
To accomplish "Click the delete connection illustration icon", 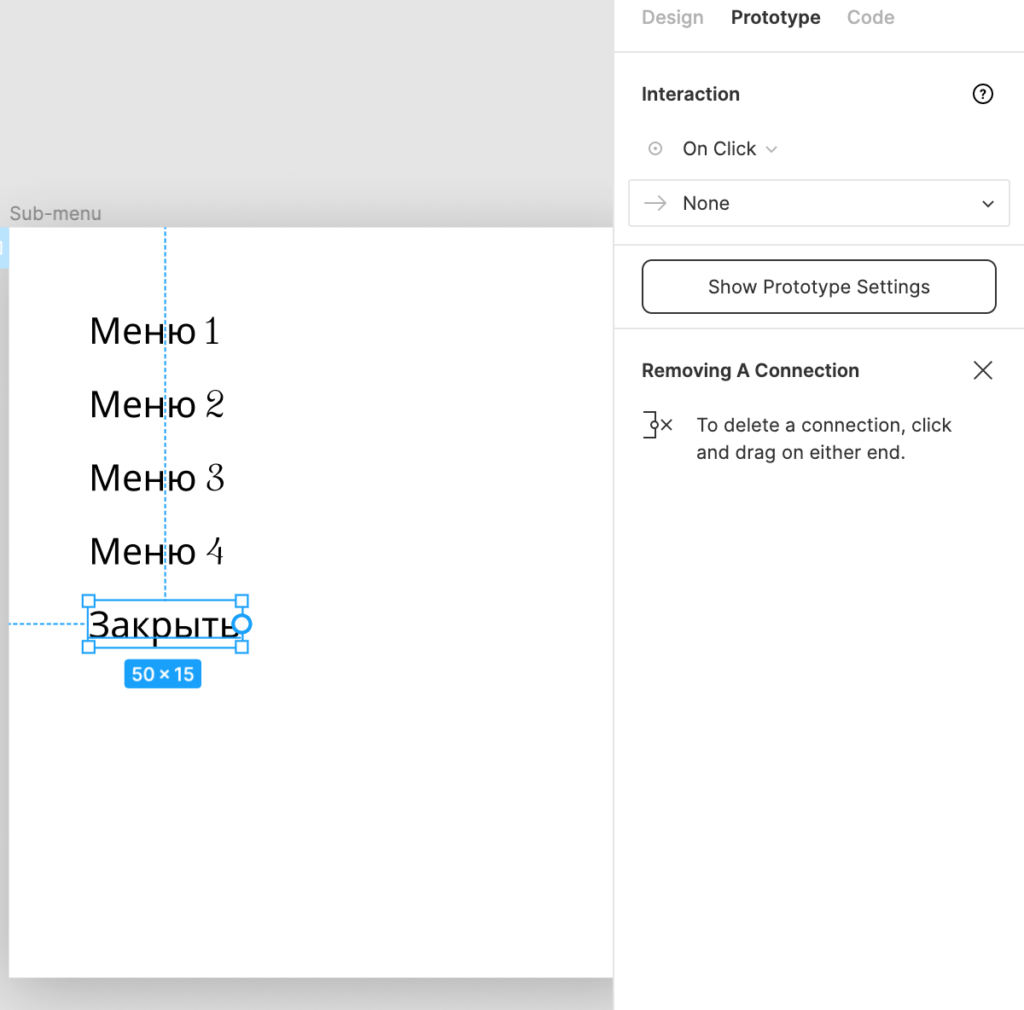I will pyautogui.click(x=657, y=425).
